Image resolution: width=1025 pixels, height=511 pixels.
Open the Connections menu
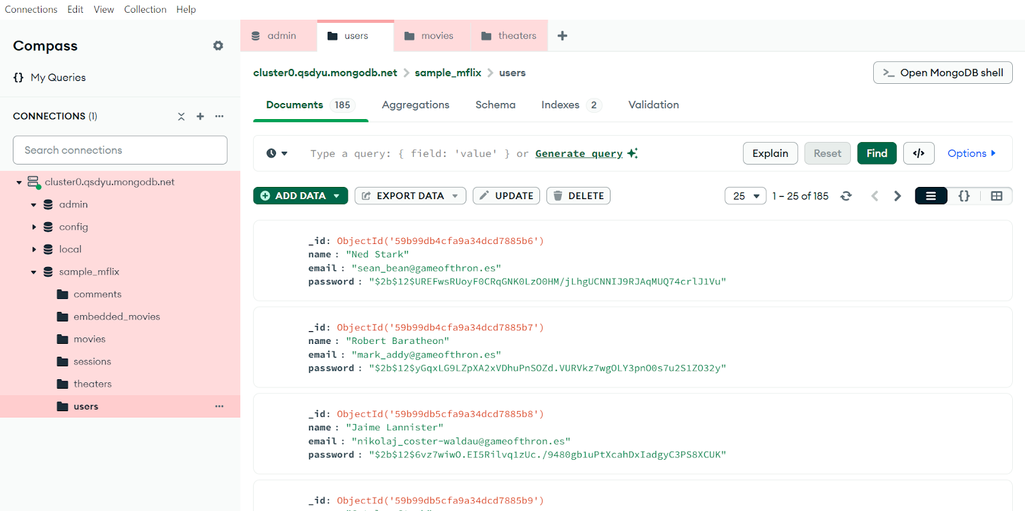coord(31,10)
